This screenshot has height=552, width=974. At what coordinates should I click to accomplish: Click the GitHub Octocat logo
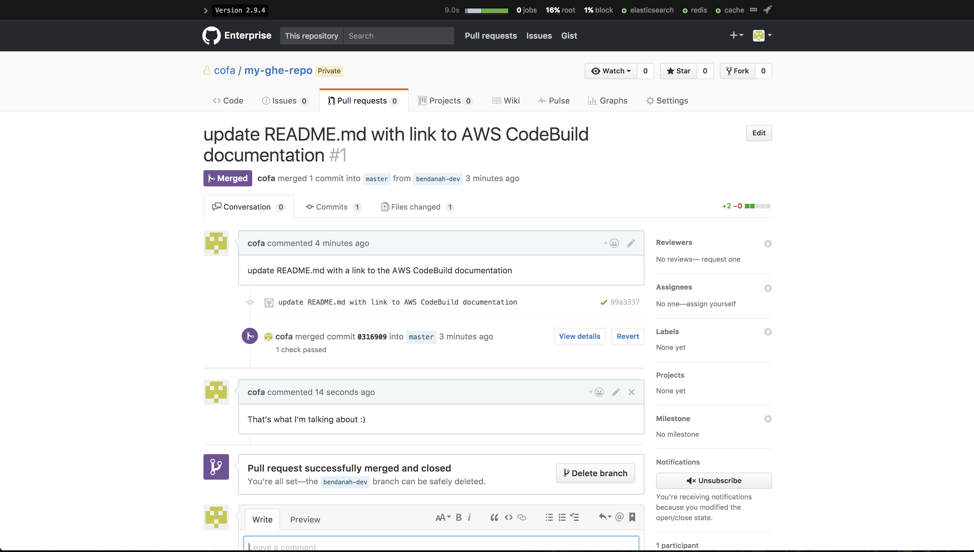point(211,35)
